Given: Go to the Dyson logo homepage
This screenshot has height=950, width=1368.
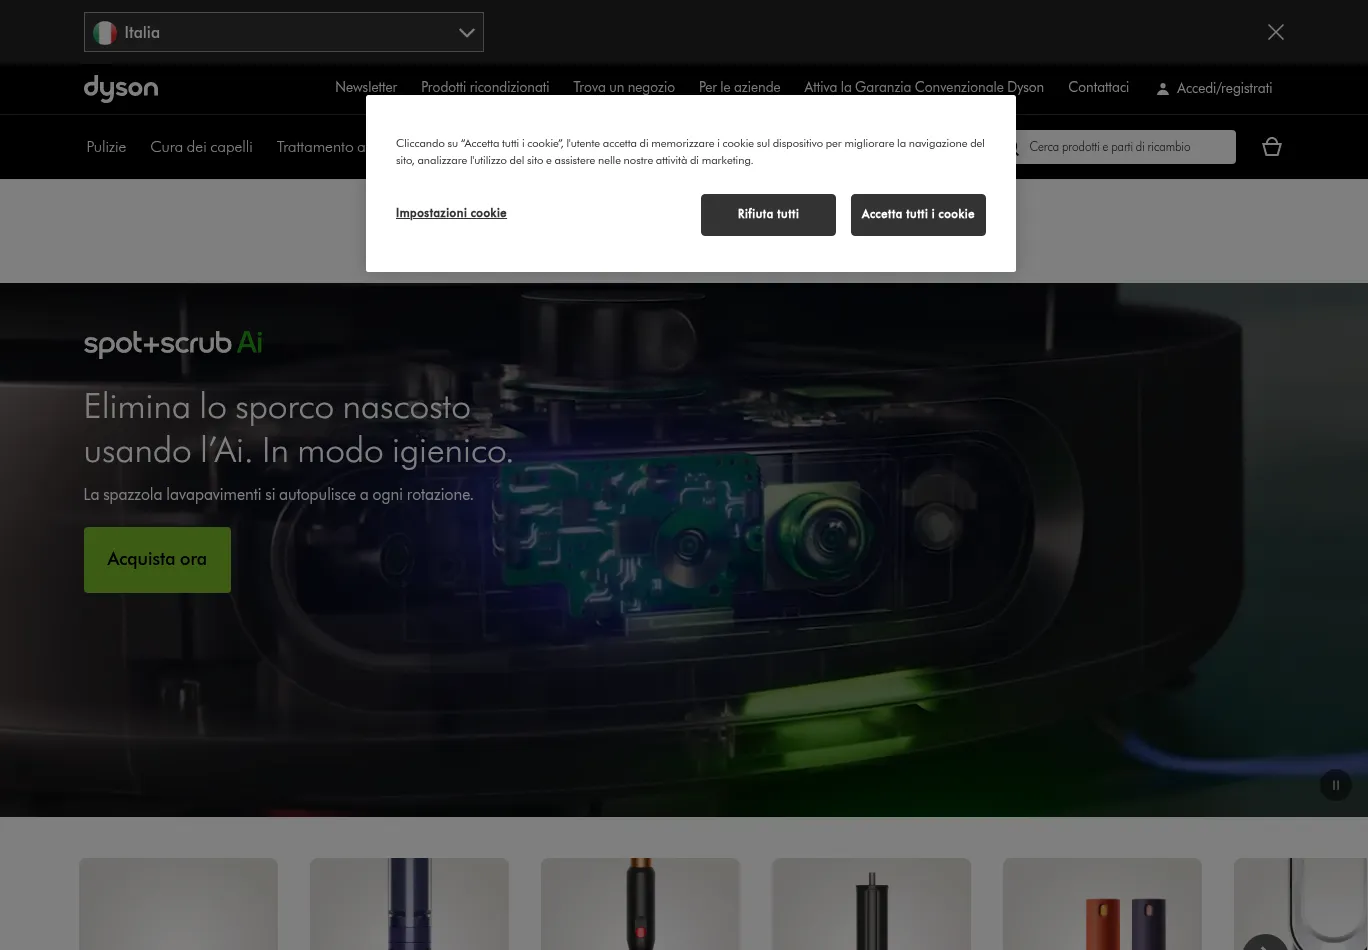Looking at the screenshot, I should pyautogui.click(x=121, y=89).
